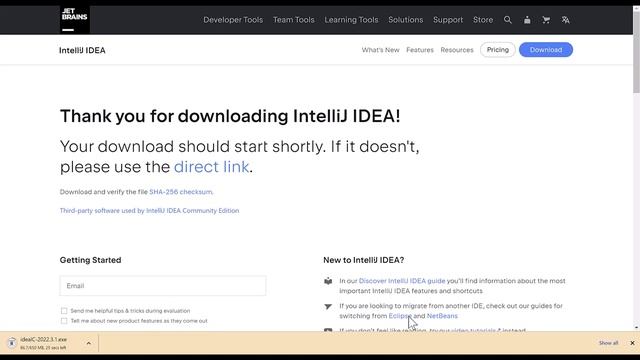
Task: Open the Learning Tools menu
Action: click(x=351, y=20)
